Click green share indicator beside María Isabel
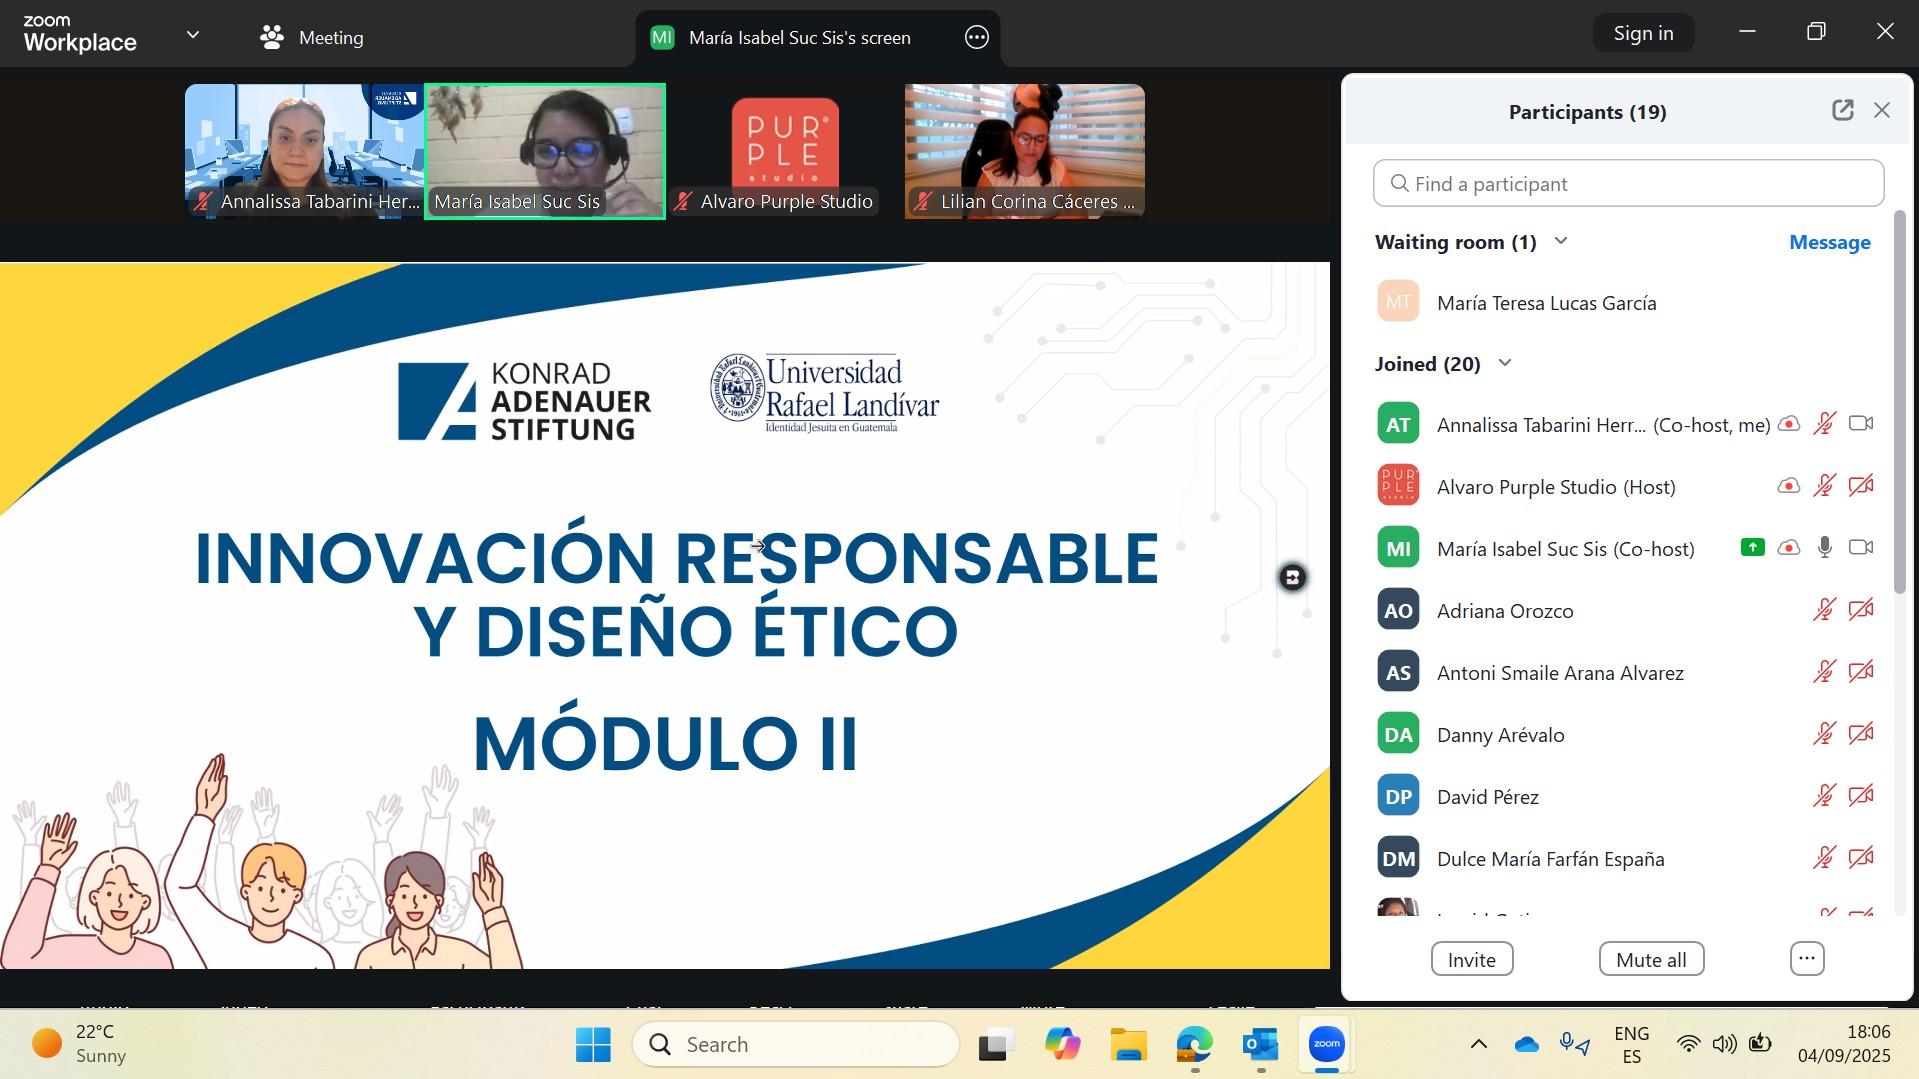This screenshot has width=1919, height=1079. coord(1752,548)
